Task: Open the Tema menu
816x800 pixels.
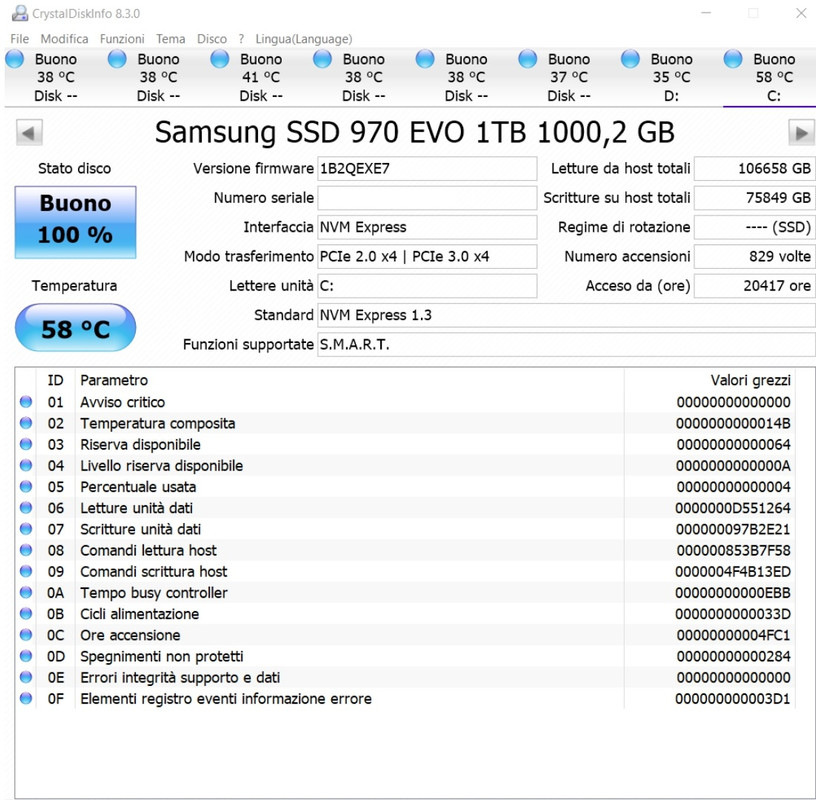Action: pos(171,39)
